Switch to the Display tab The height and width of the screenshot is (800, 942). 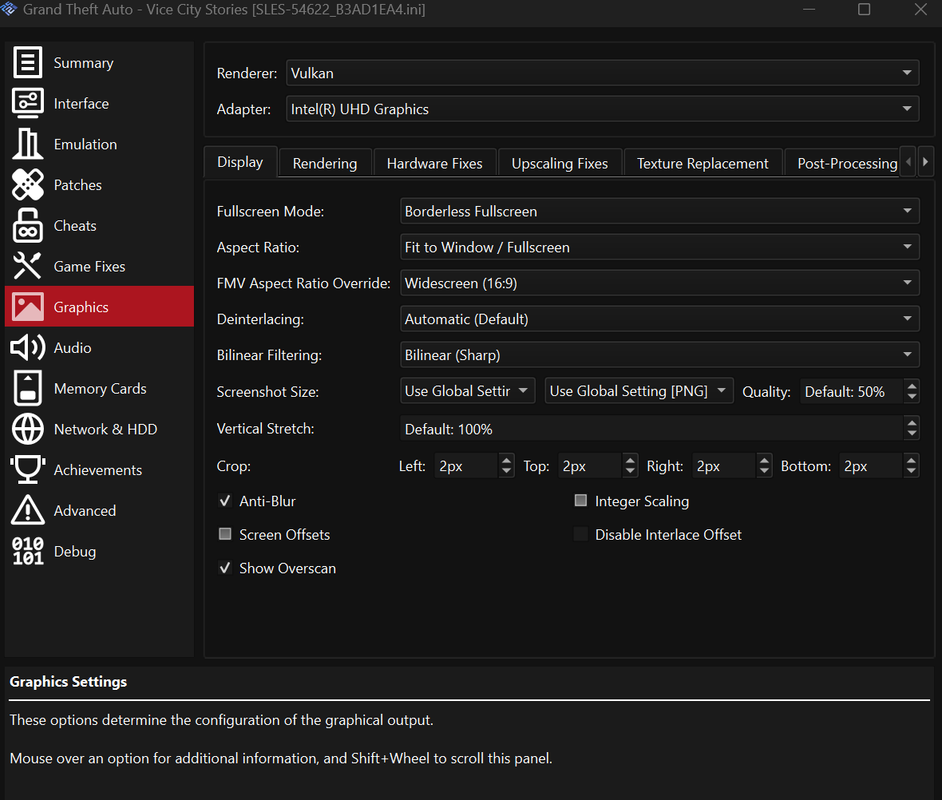[x=240, y=162]
